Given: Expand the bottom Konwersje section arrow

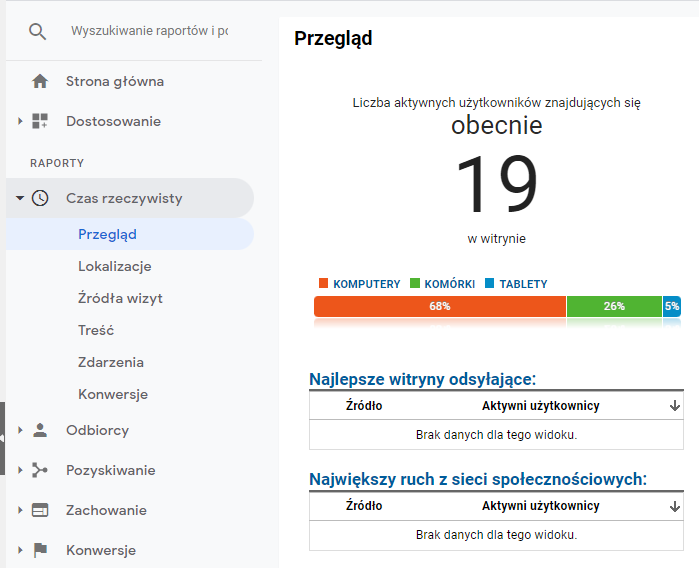Looking at the screenshot, I should 20,550.
